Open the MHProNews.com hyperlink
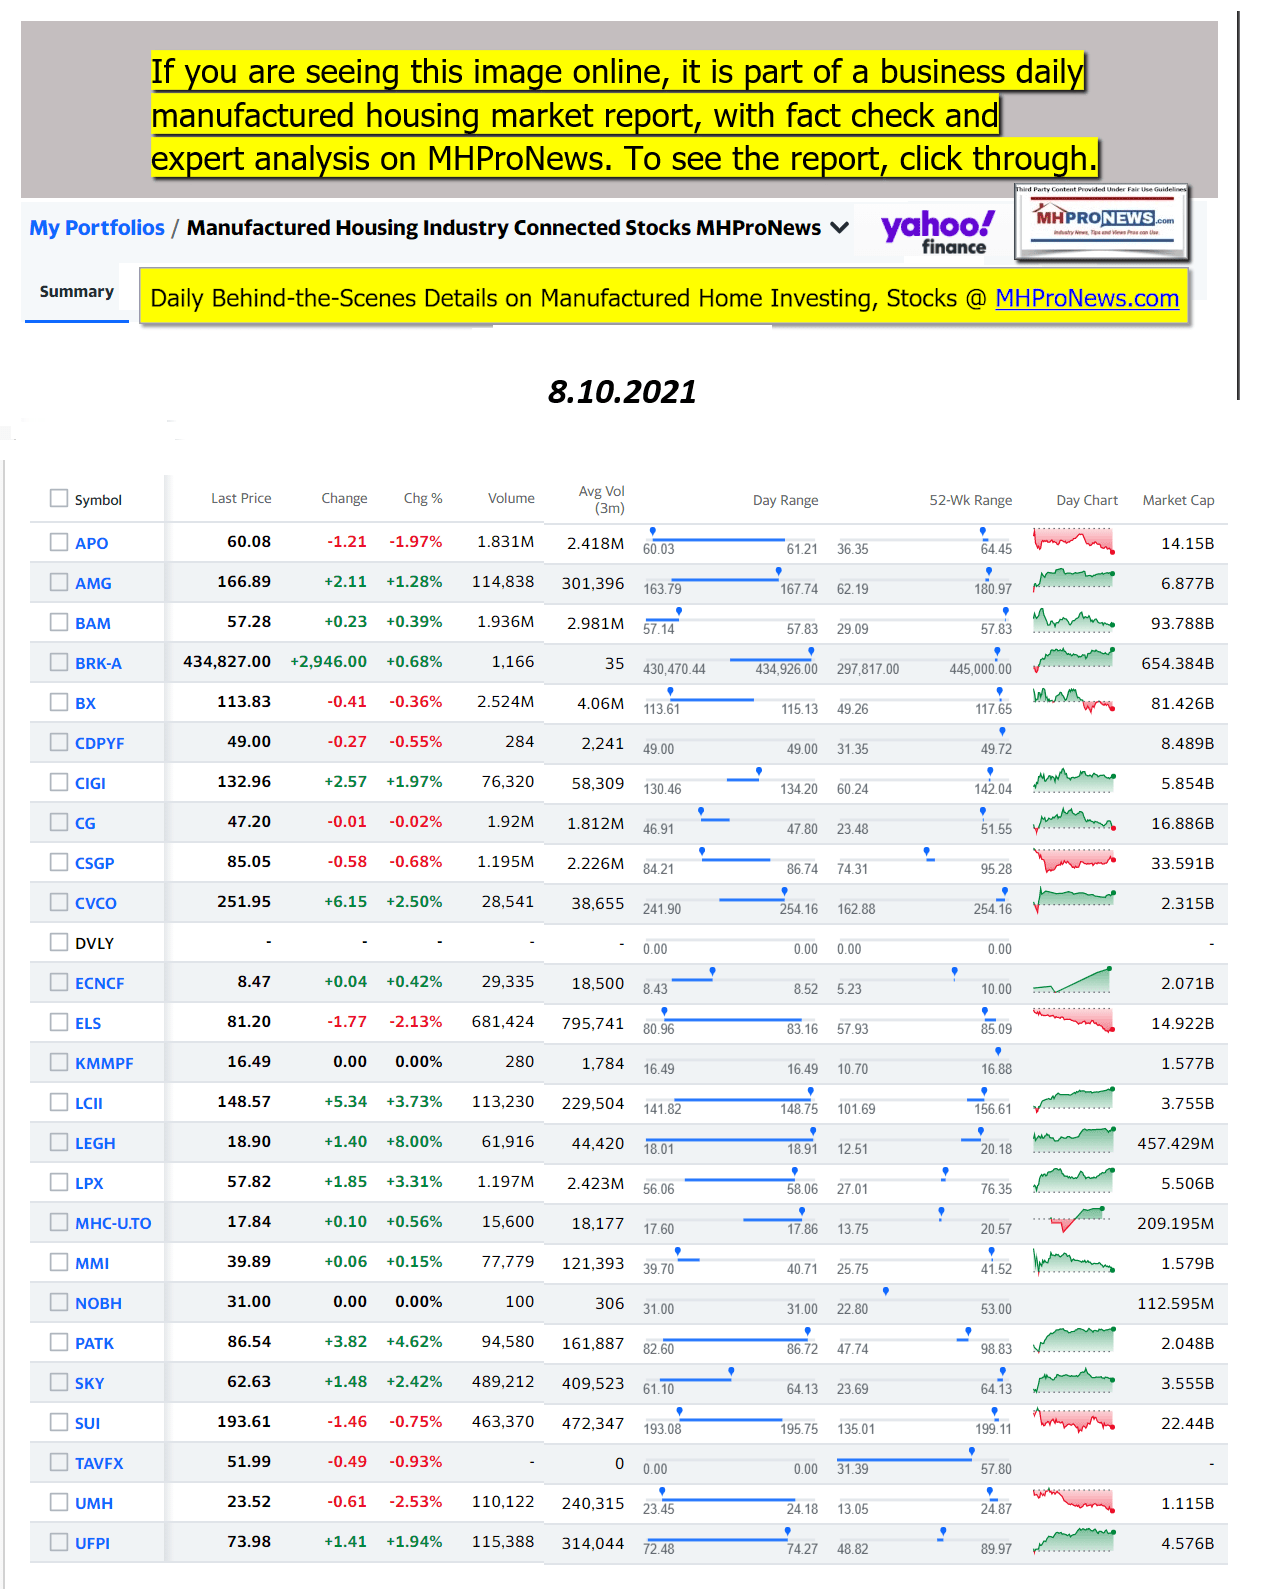This screenshot has height=1589, width=1261. [1086, 298]
